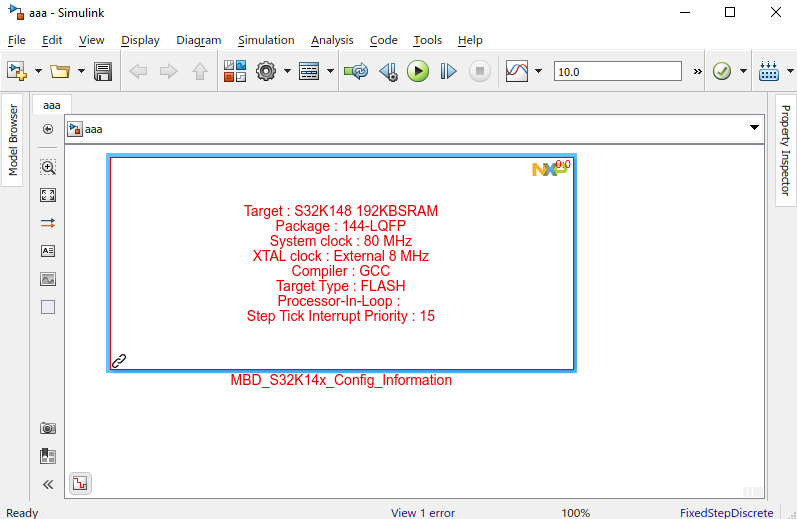
Task: Expand the Data Inspector dropdown arrow
Action: 538,71
